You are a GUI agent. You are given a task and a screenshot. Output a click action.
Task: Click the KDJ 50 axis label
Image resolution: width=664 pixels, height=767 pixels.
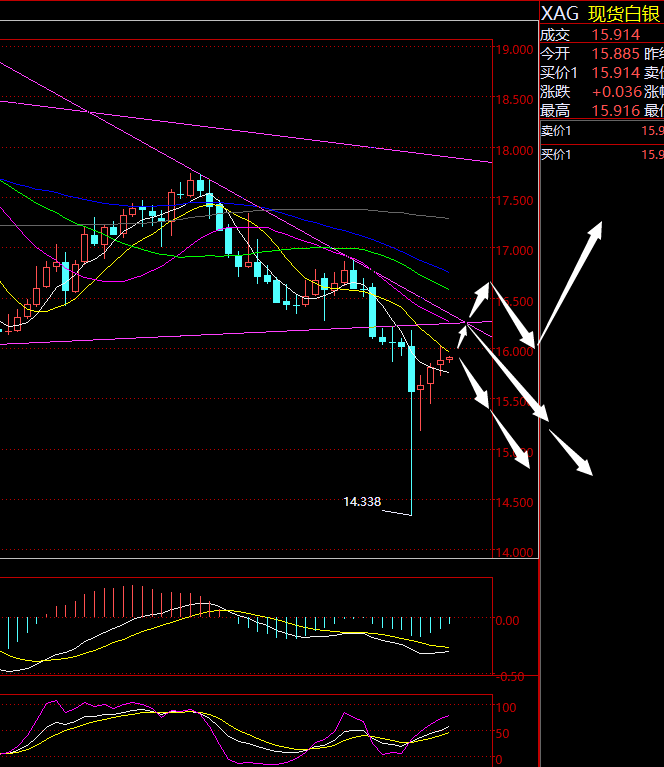pyautogui.click(x=503, y=734)
